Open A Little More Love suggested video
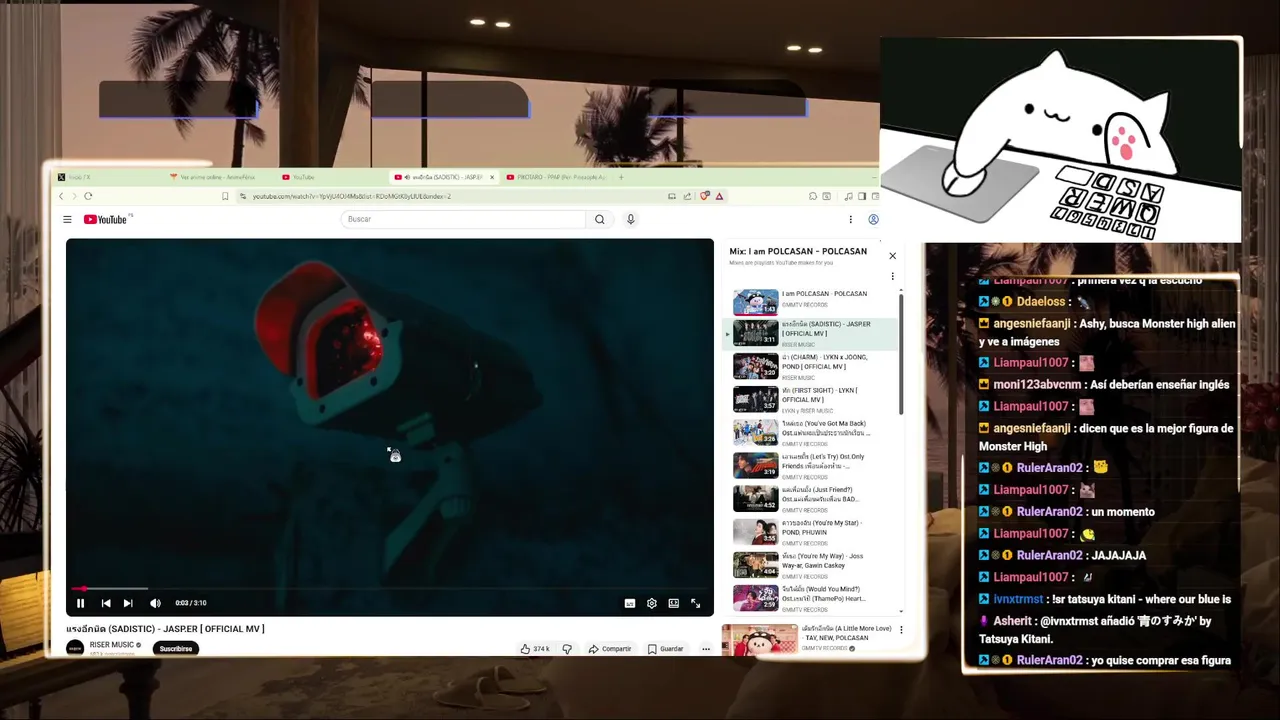The image size is (1280, 720). (x=807, y=638)
